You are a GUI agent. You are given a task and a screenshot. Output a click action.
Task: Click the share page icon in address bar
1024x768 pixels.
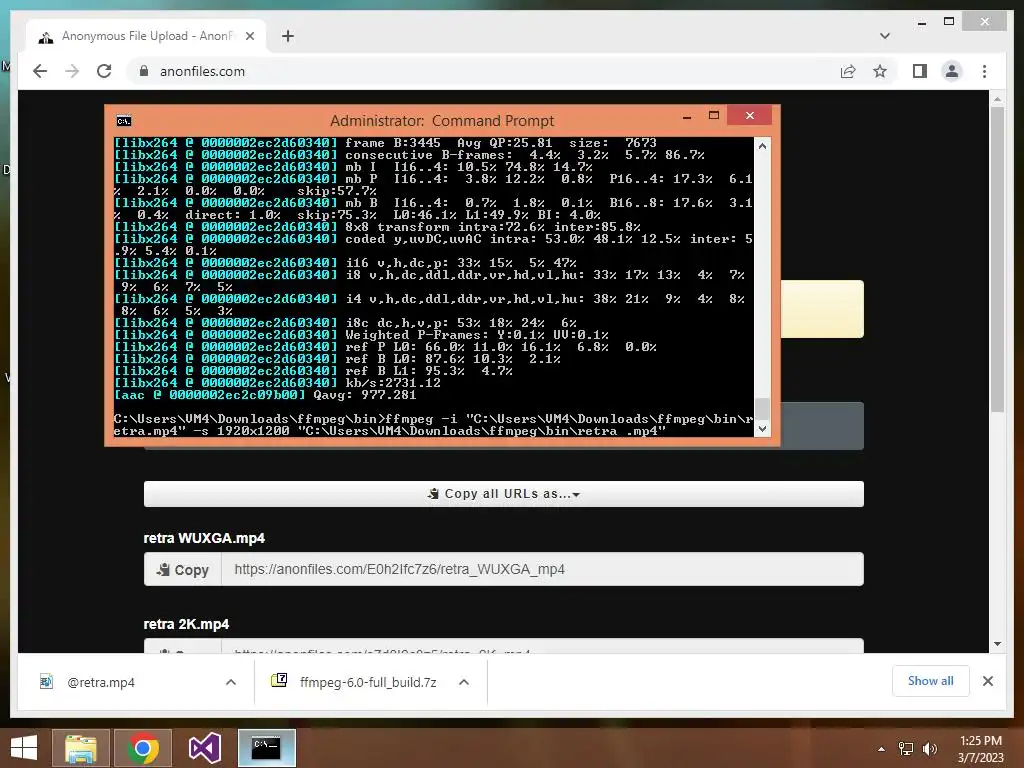(848, 71)
